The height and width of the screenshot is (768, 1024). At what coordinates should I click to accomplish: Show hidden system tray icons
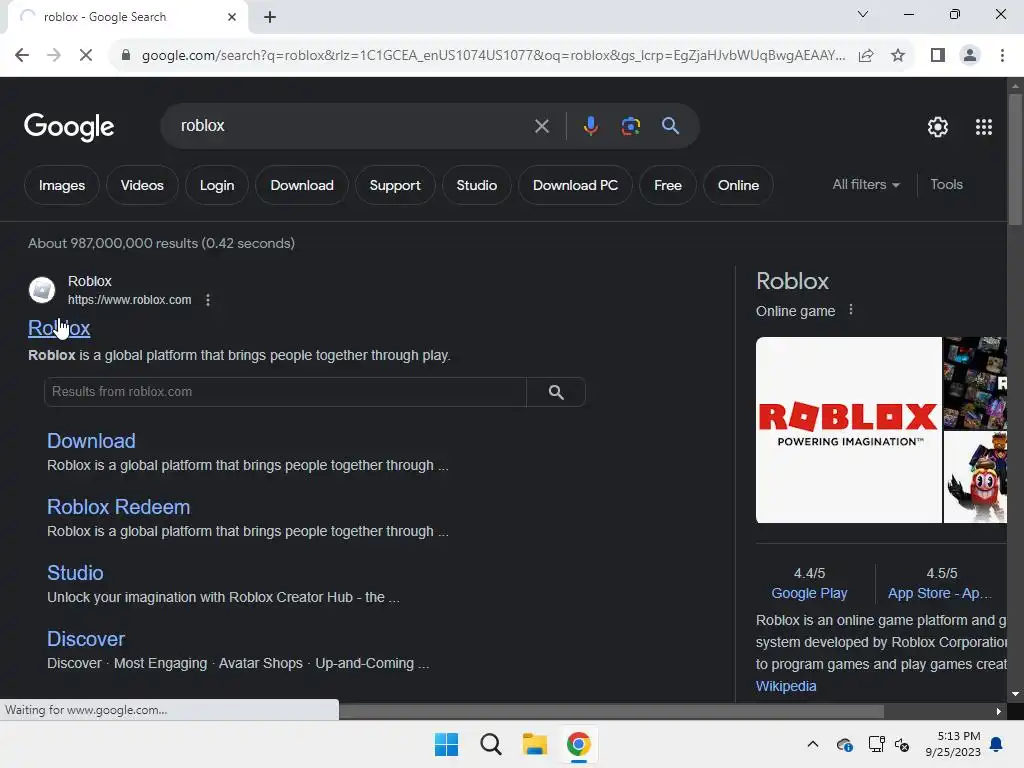812,744
